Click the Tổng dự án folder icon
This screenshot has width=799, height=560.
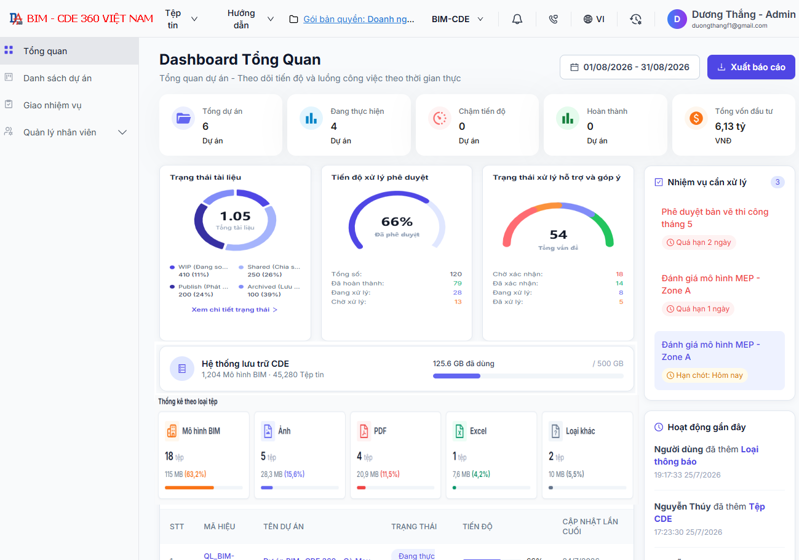coord(183,119)
